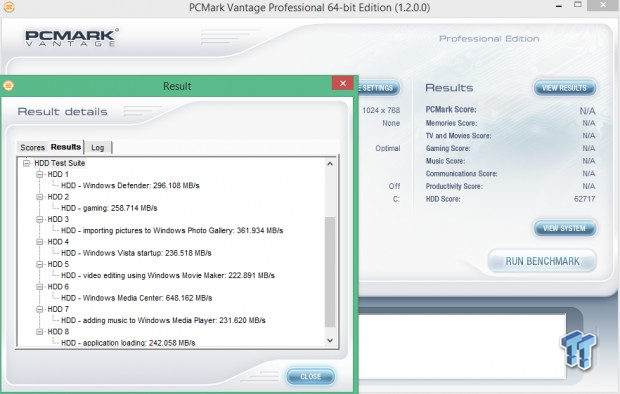Switch to the Scores tab
The width and height of the screenshot is (620, 394).
tap(32, 148)
